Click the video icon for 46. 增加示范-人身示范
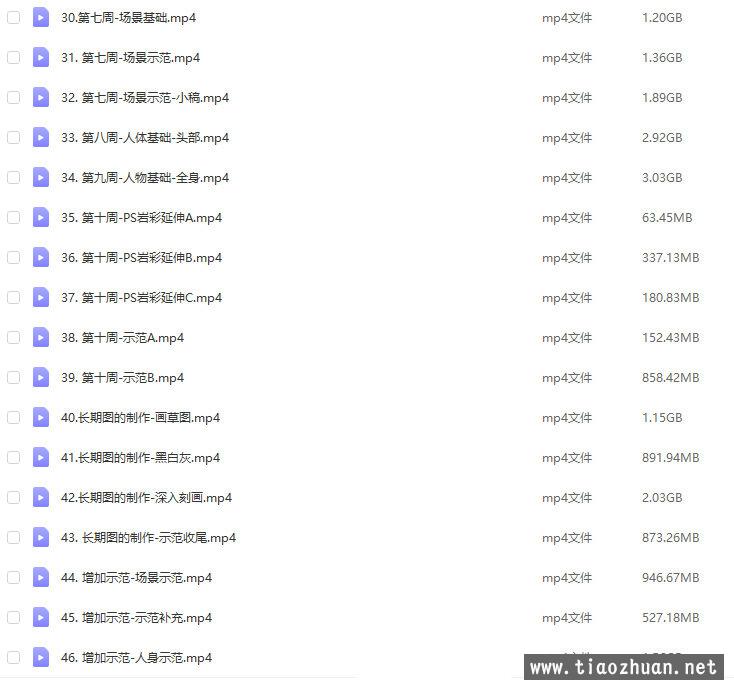The image size is (734, 687). point(41,658)
